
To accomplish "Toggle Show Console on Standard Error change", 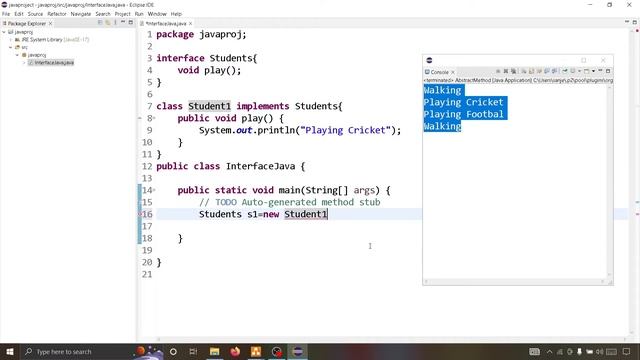I will click(x=554, y=71).
